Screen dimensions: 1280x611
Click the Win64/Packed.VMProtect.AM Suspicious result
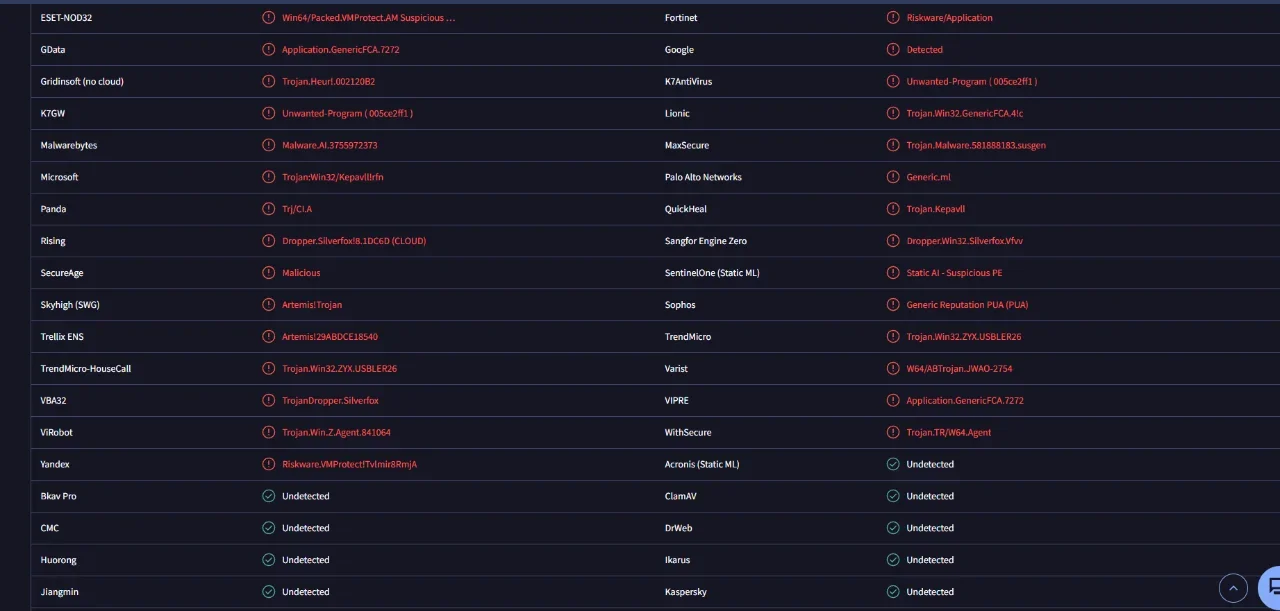pyautogui.click(x=369, y=18)
